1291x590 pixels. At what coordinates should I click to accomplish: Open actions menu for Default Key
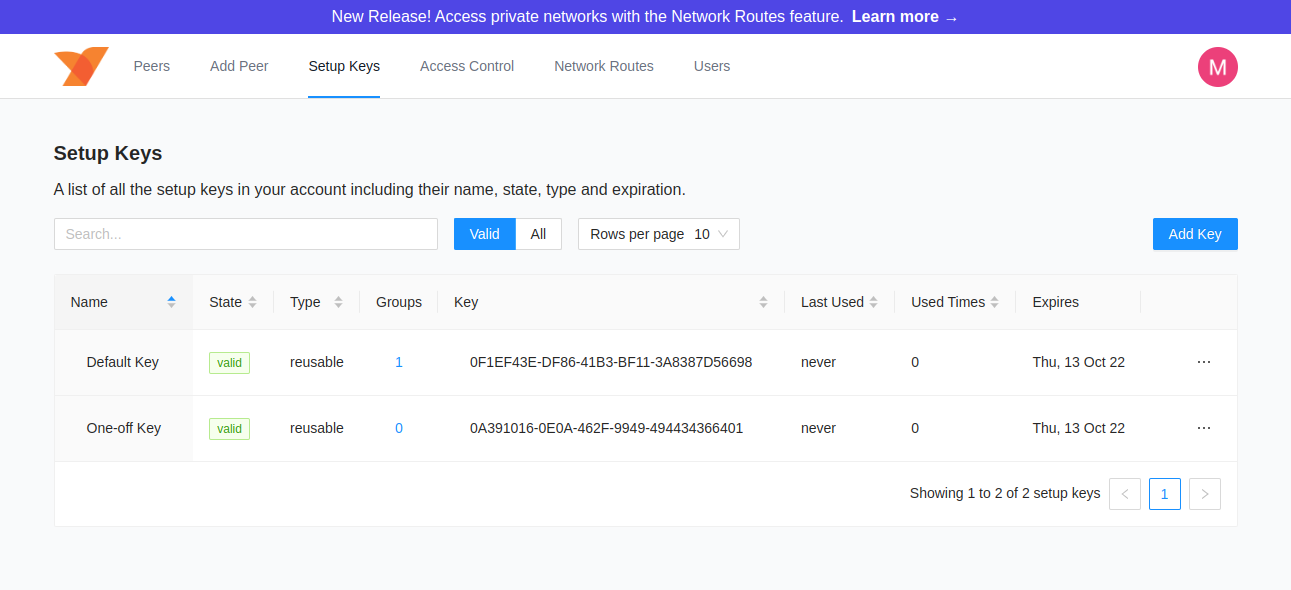1203,362
